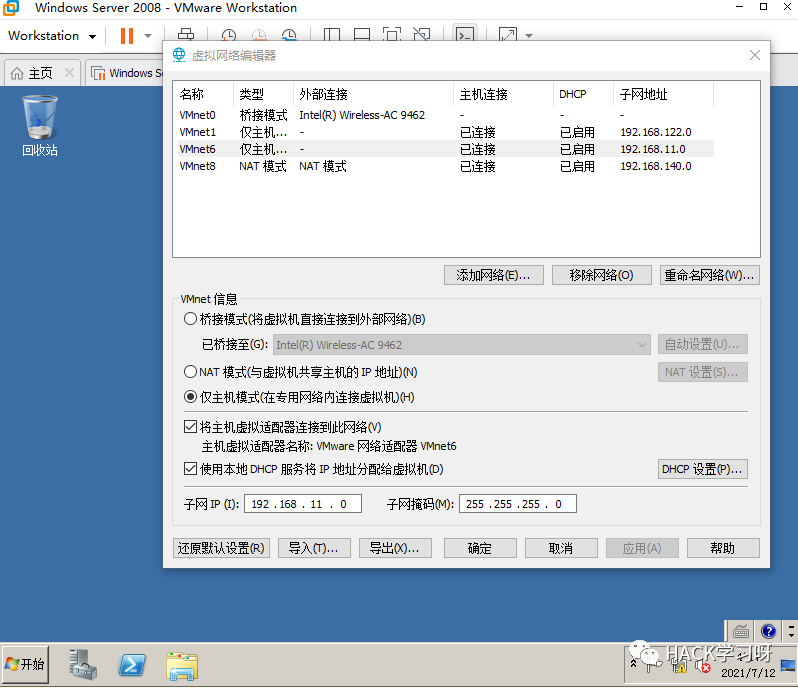Image resolution: width=798 pixels, height=688 pixels.
Task: Select the VMnet1 network row
Action: (446, 132)
